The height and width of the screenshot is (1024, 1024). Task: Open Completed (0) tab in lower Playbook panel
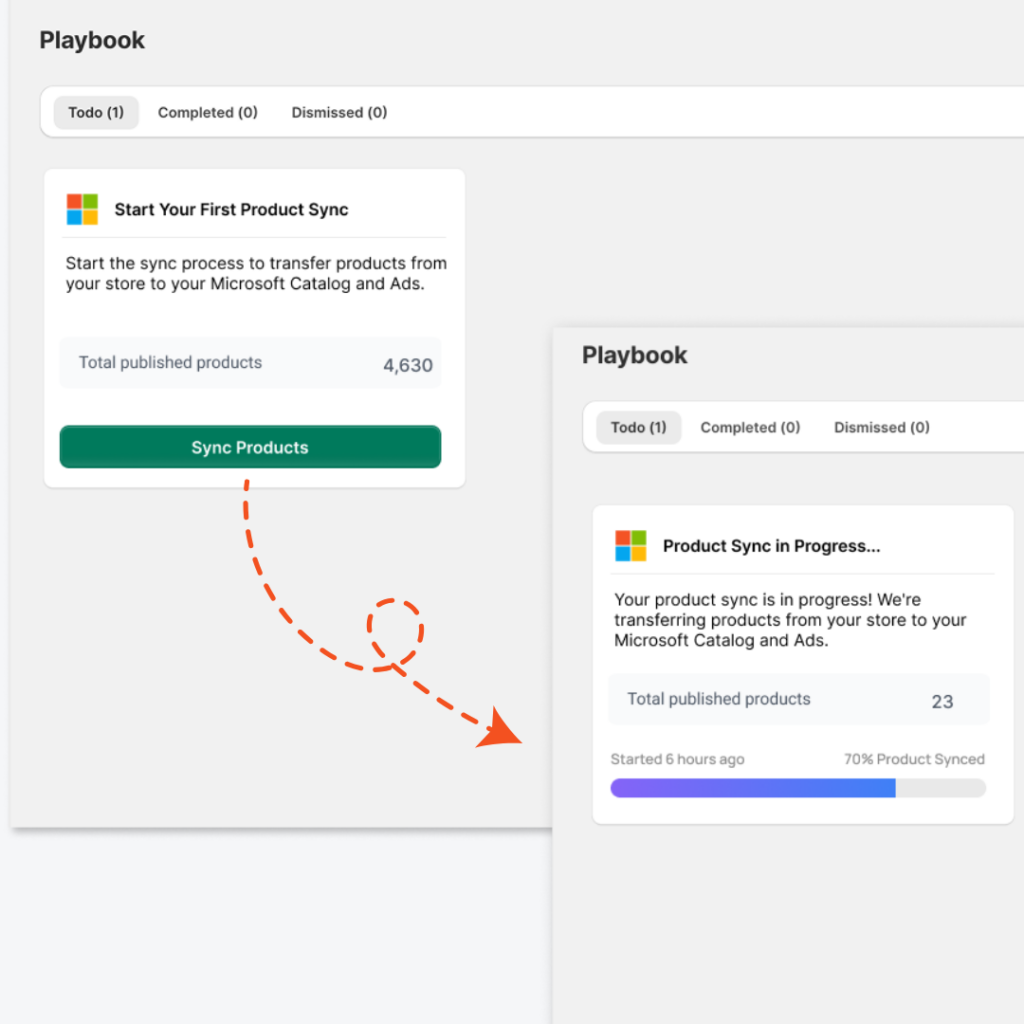[x=750, y=427]
